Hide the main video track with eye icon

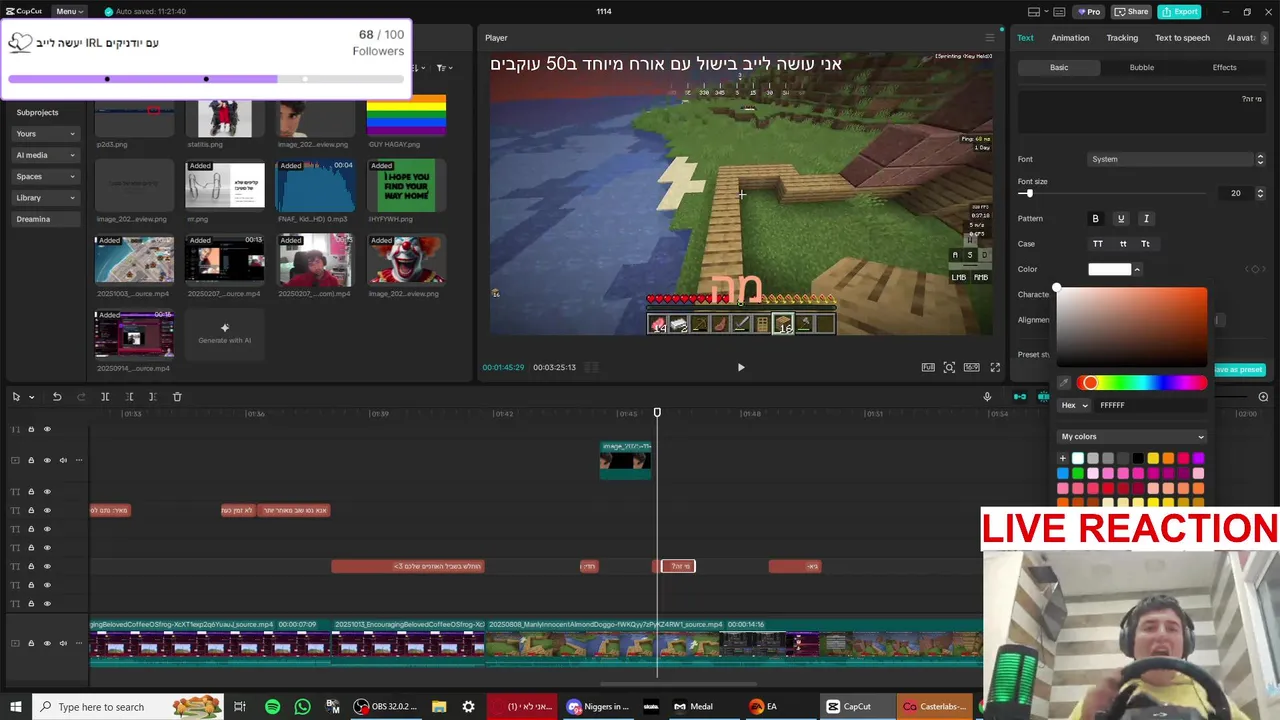coord(47,643)
